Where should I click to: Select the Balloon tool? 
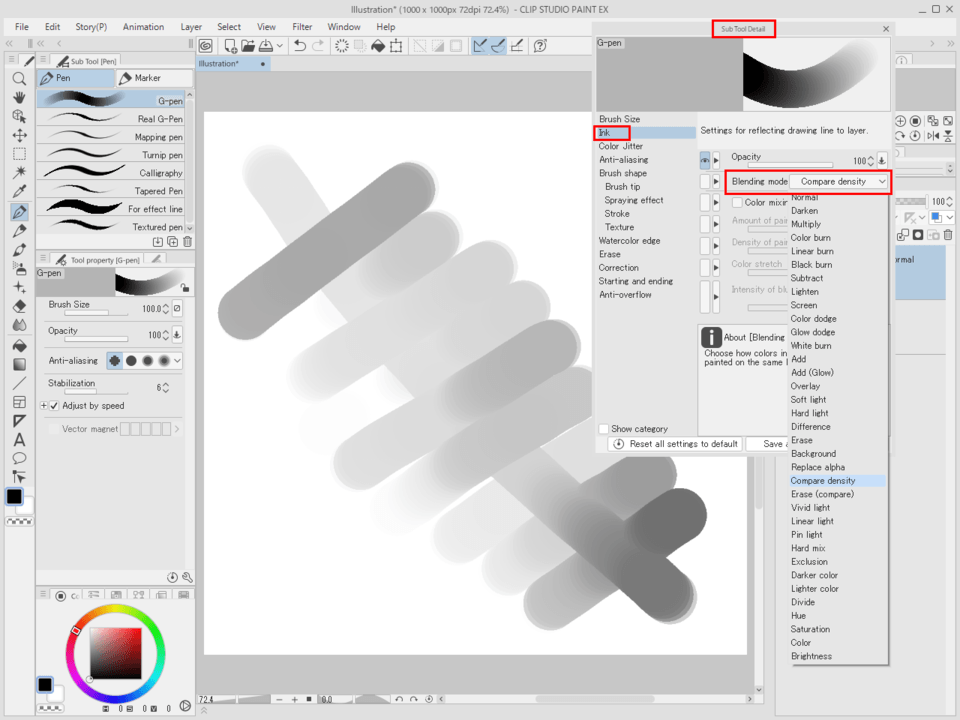[x=19, y=458]
